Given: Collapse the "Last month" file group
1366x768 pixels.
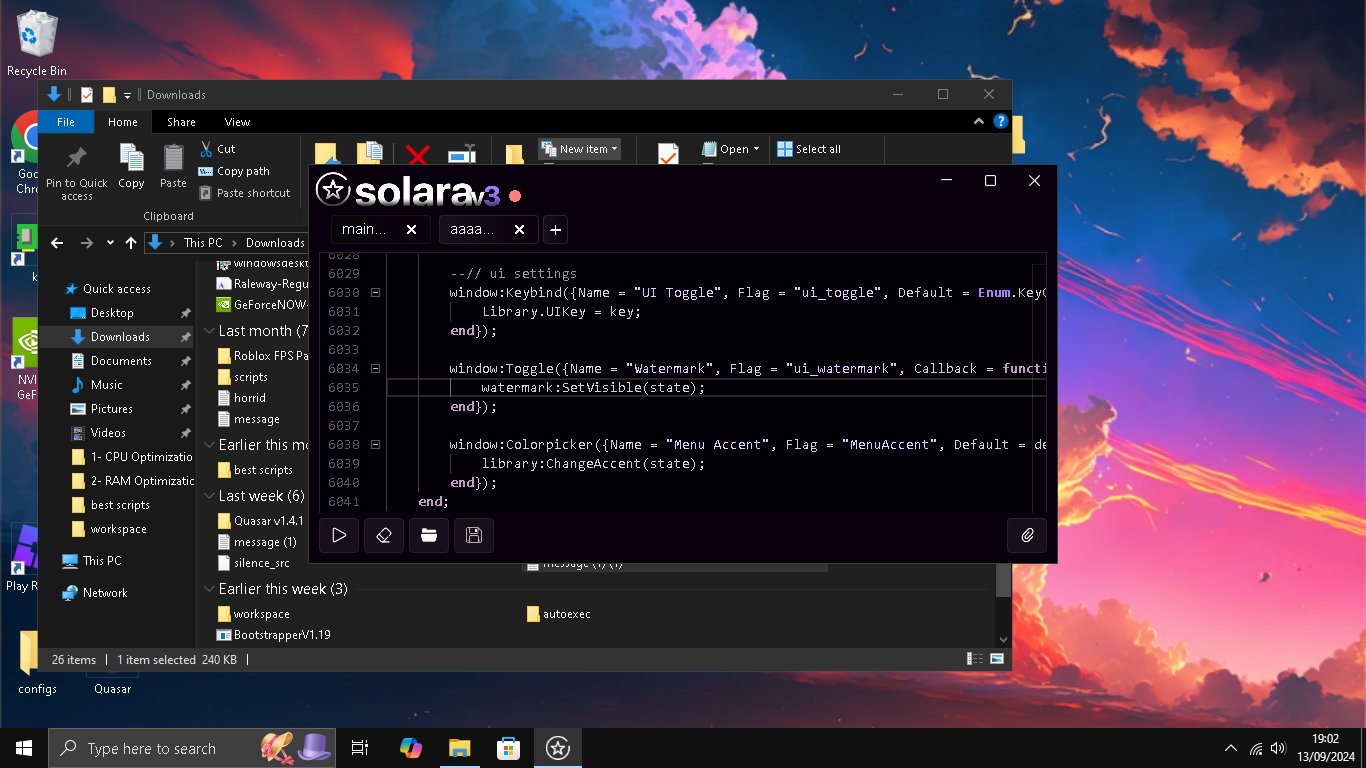Looking at the screenshot, I should point(209,331).
